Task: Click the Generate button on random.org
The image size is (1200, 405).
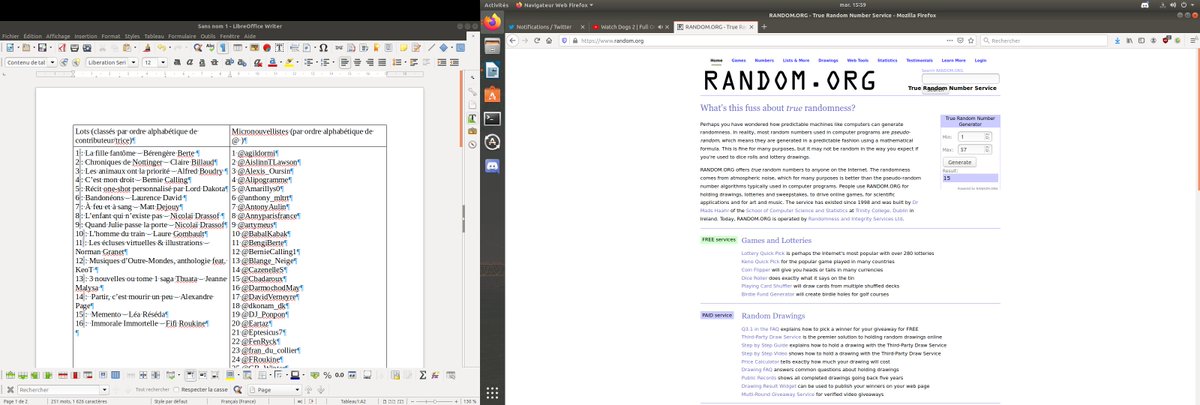Action: click(x=959, y=162)
